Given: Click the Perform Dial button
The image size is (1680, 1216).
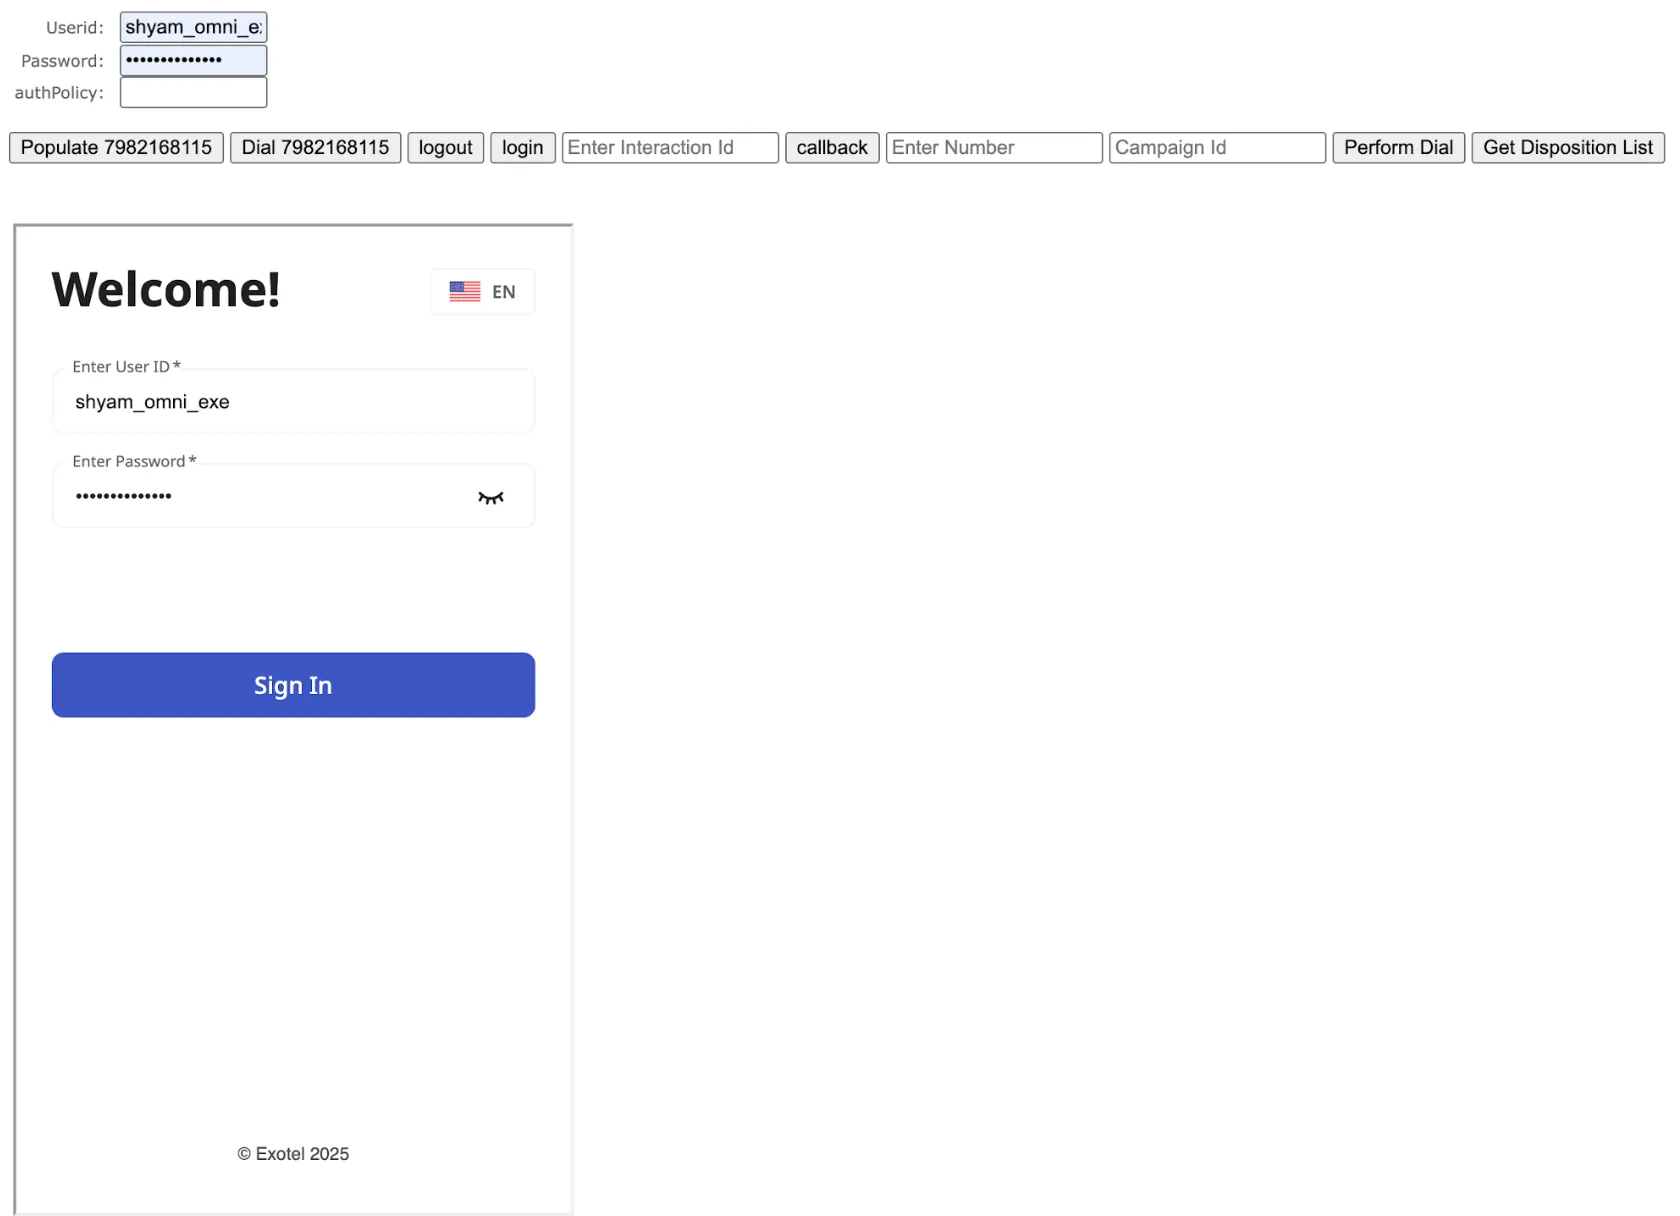Looking at the screenshot, I should 1398,148.
